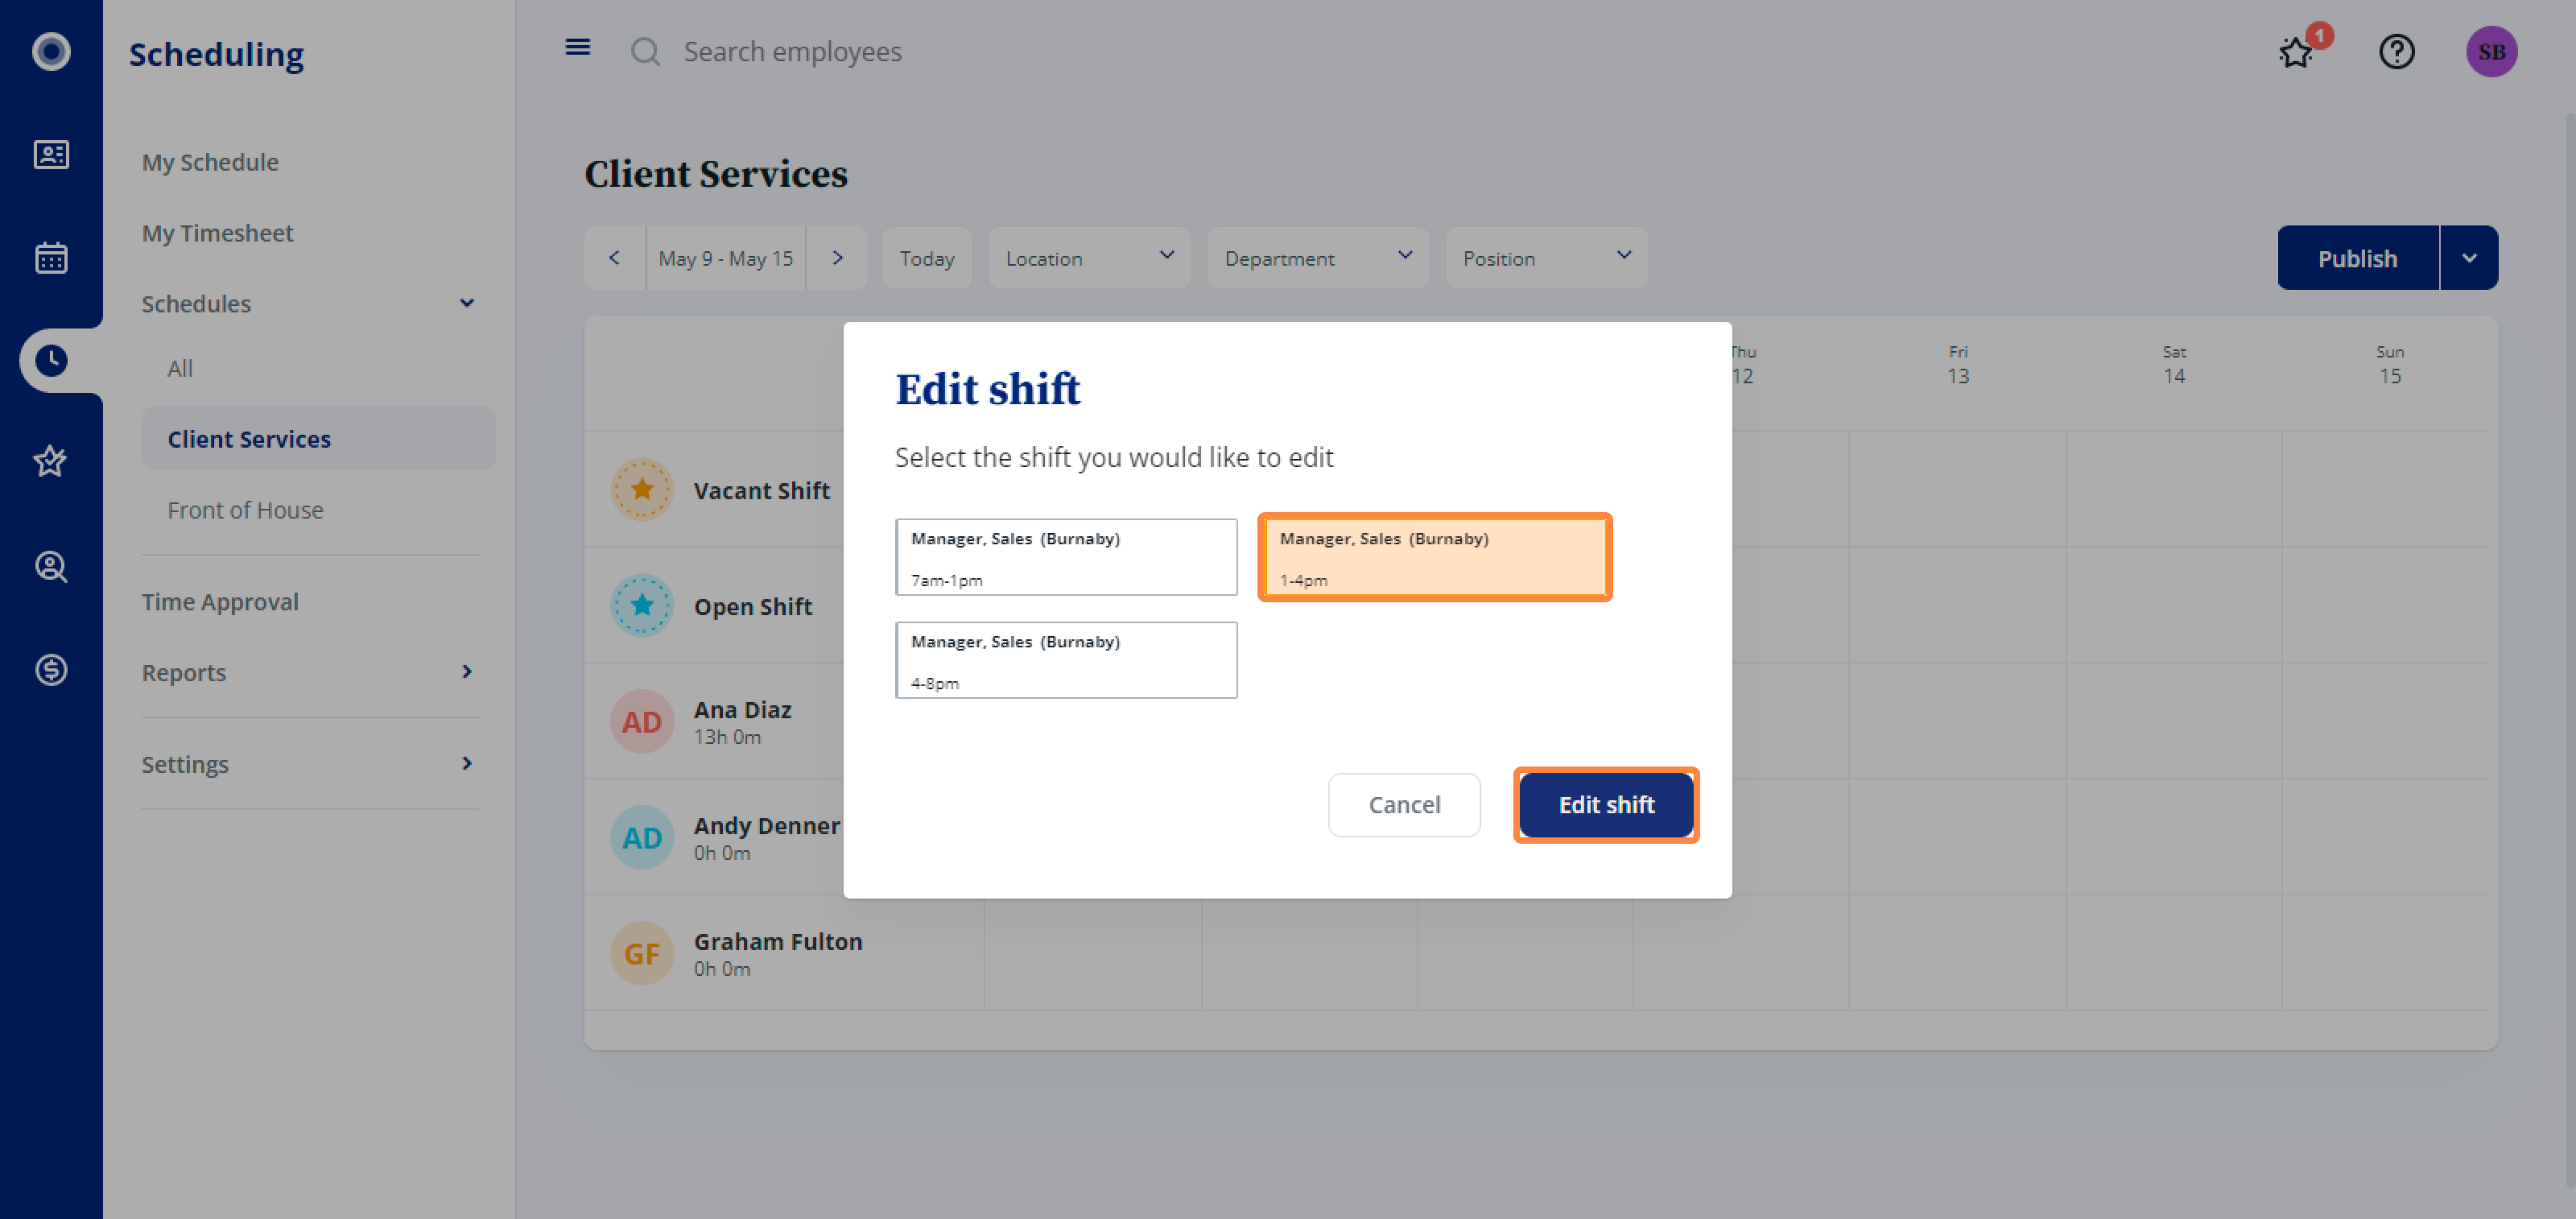This screenshot has width=2576, height=1219.
Task: Select Client Services schedule item
Action: (318, 438)
